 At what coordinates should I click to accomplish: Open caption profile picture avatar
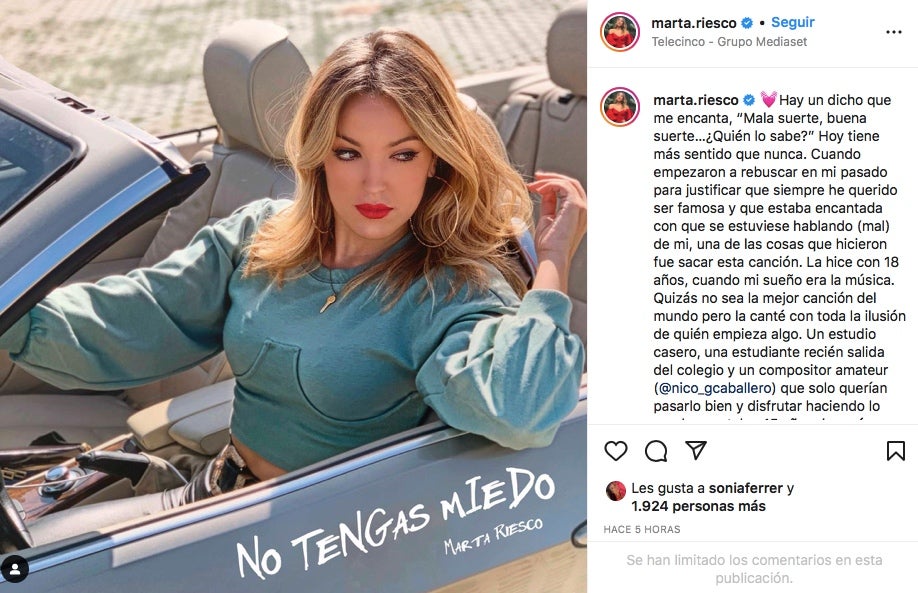tap(620, 107)
